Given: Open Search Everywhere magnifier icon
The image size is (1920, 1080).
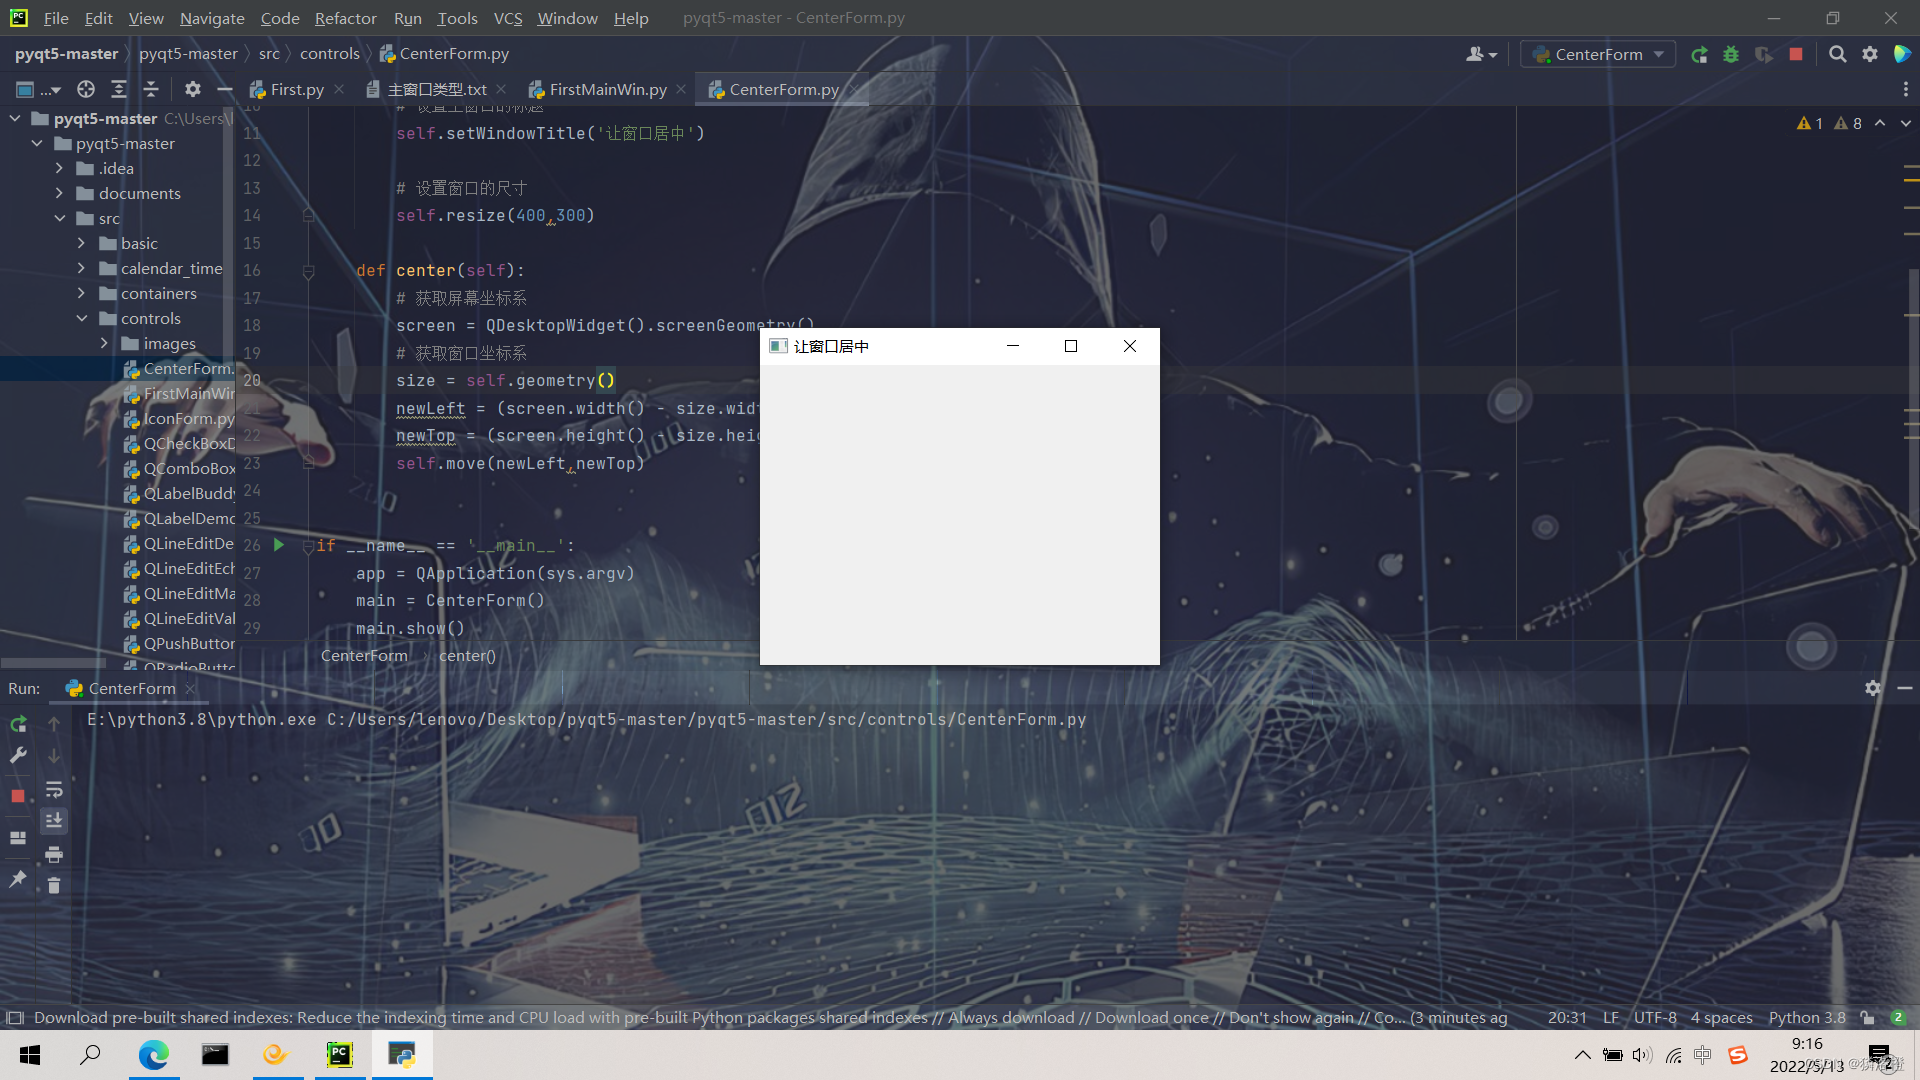Looking at the screenshot, I should [x=1837, y=55].
